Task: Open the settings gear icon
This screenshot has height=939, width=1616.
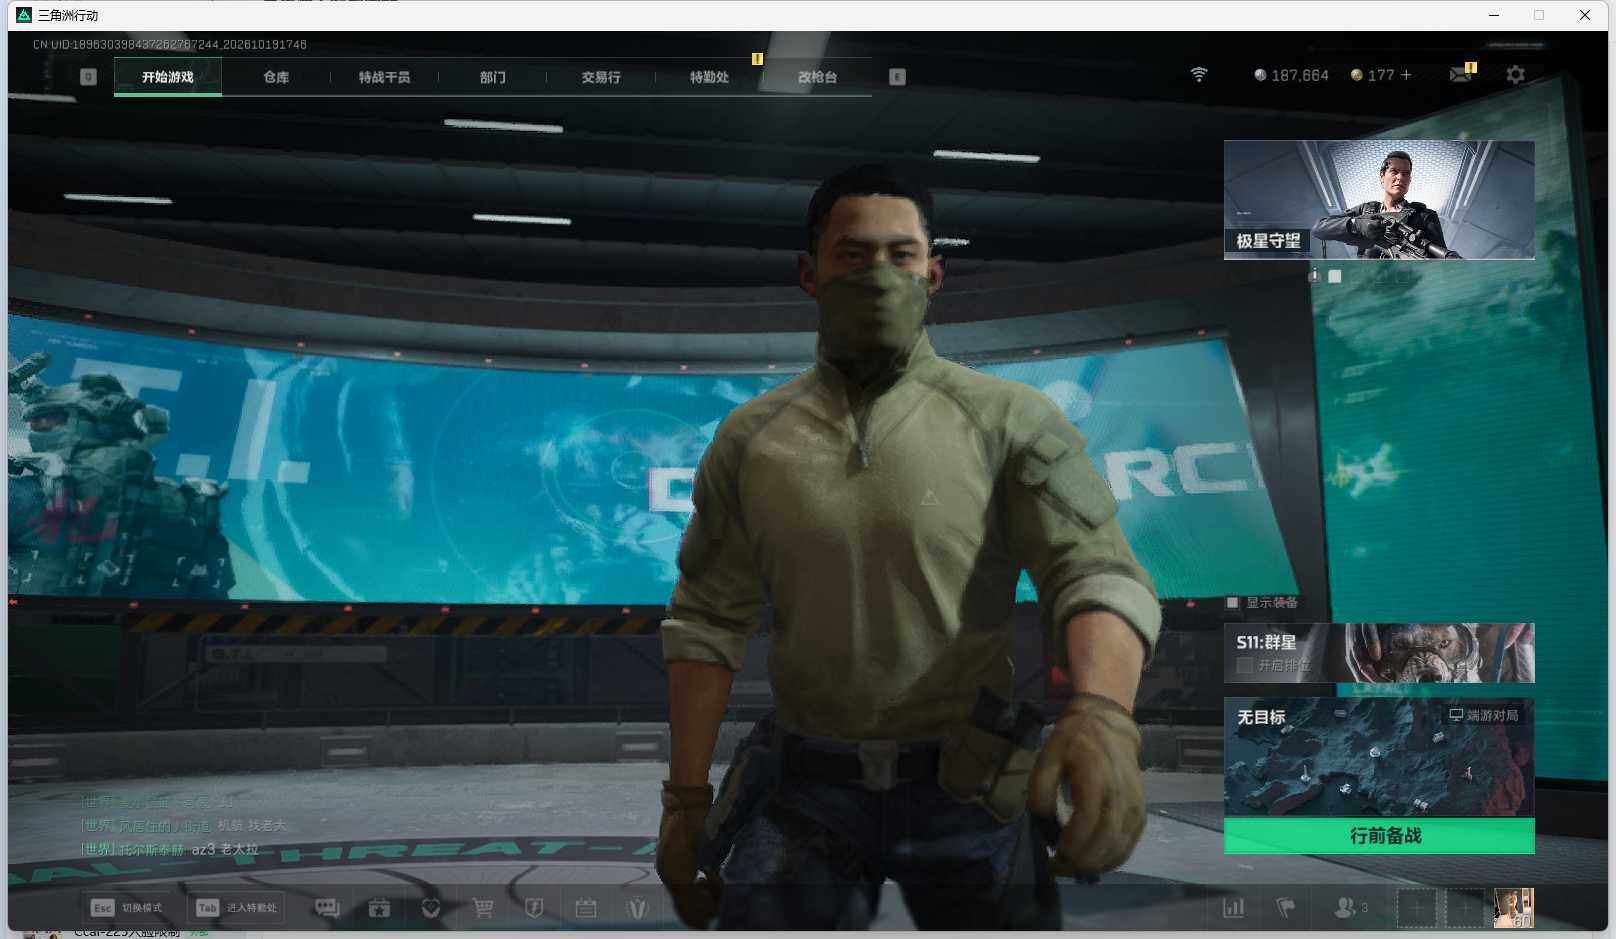Action: (1516, 74)
